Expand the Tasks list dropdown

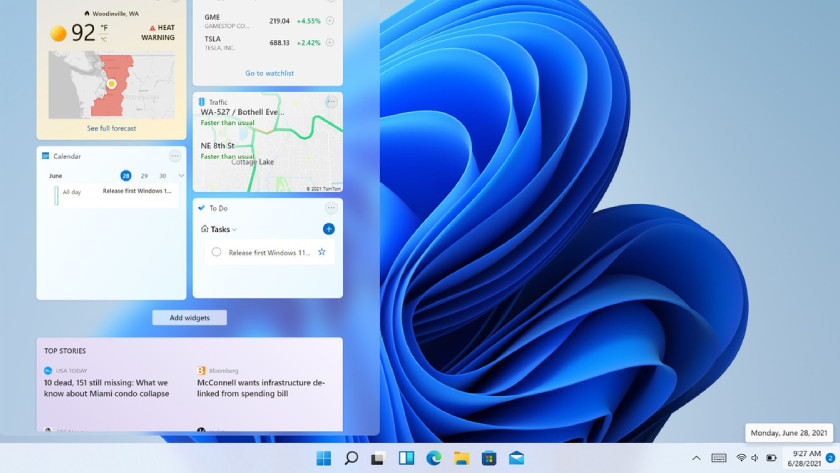pyautogui.click(x=234, y=229)
